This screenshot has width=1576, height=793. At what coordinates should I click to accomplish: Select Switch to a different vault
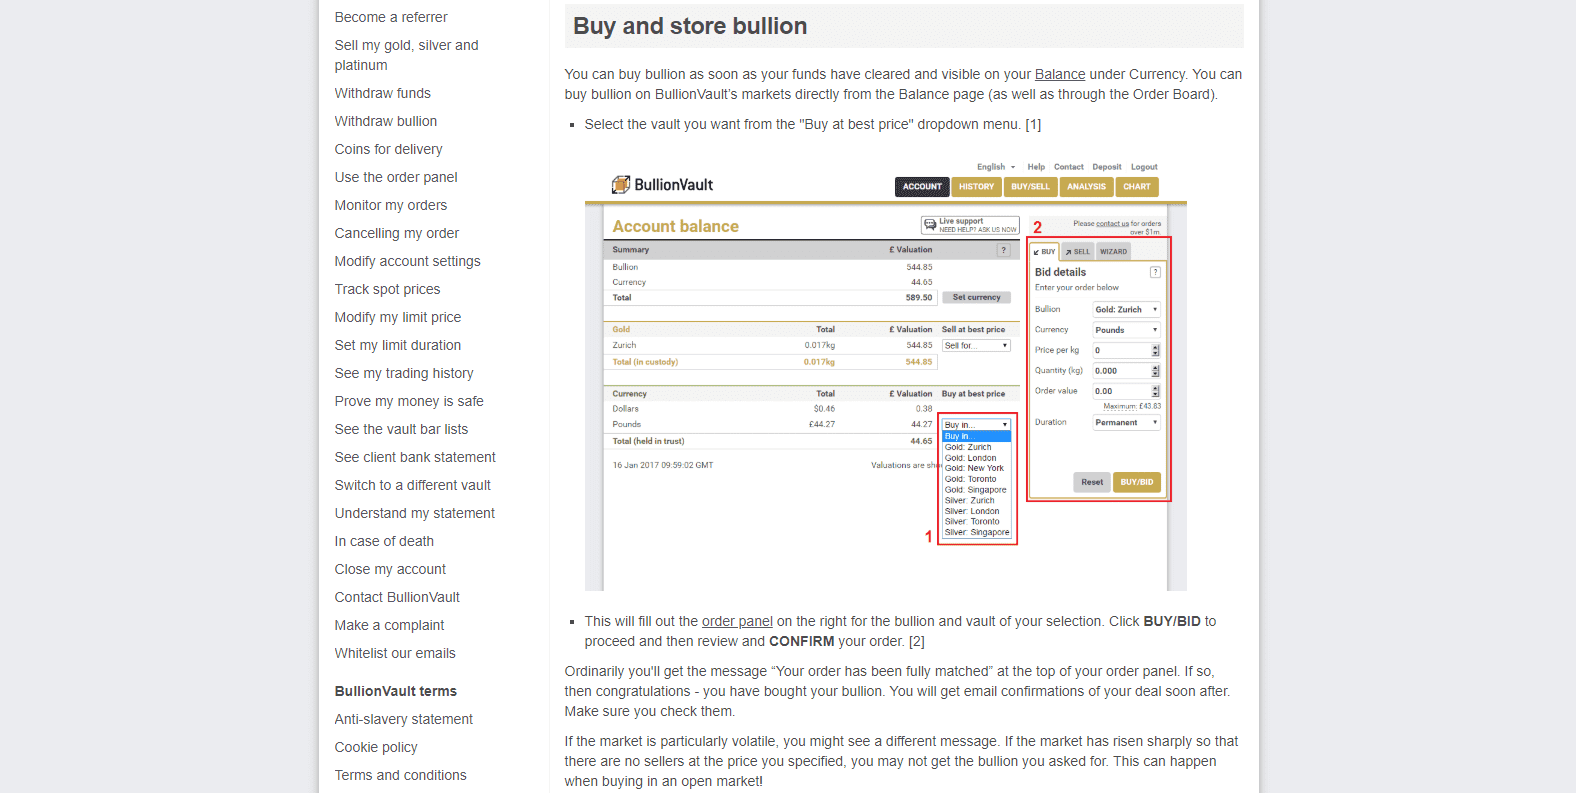(x=413, y=485)
